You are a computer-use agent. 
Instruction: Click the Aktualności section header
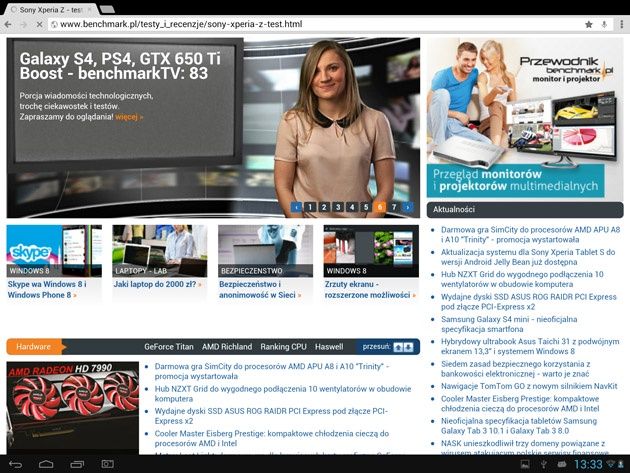point(525,210)
